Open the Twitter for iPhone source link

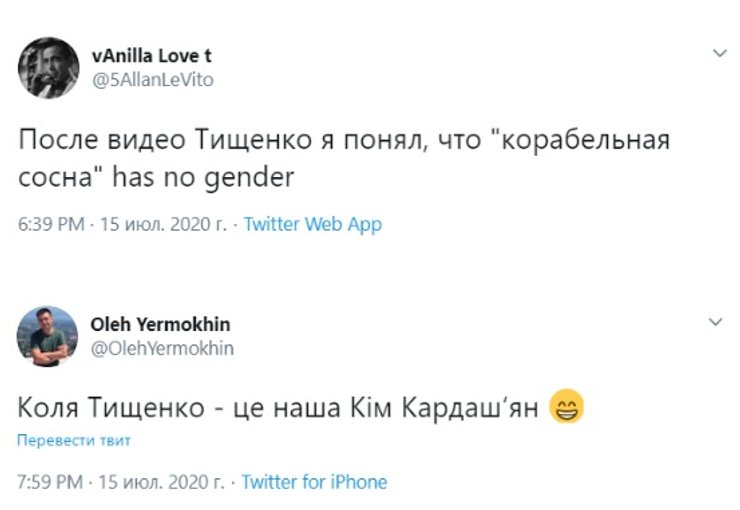click(314, 482)
